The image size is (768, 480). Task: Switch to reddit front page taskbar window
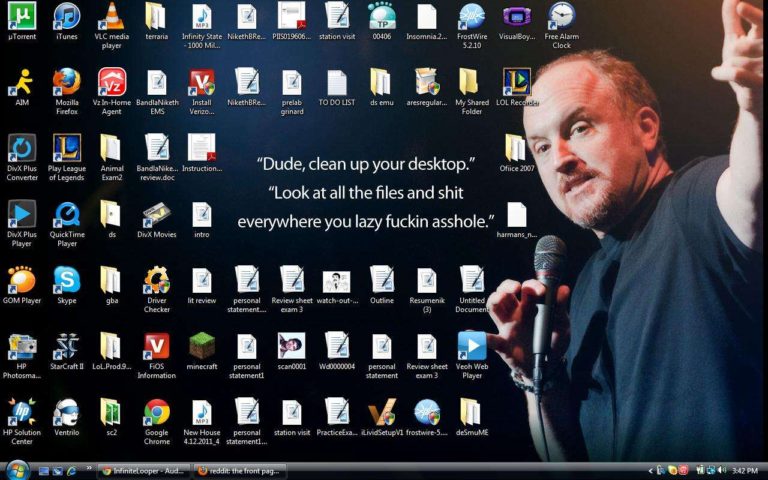[239, 470]
